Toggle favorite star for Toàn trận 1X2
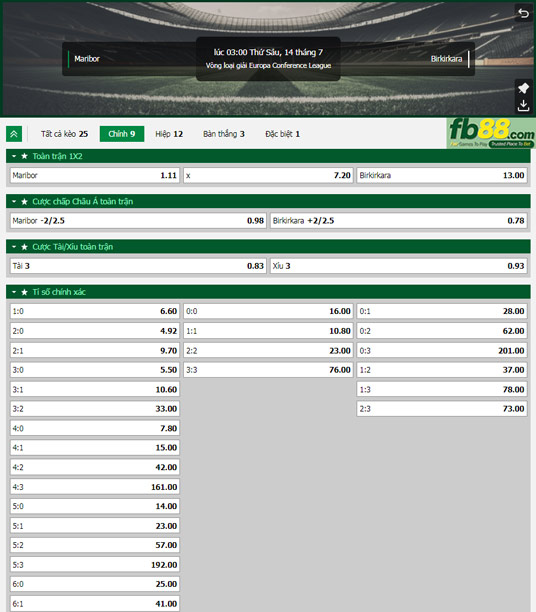 24,156
